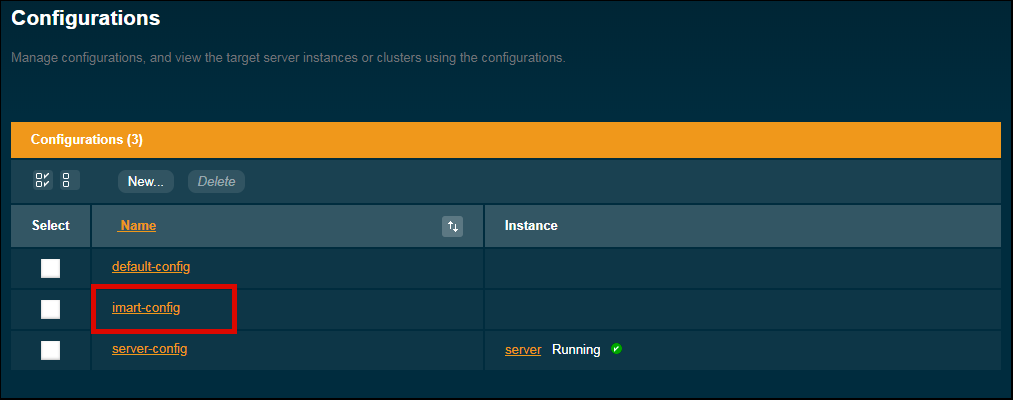Click the Configurations page heading
Screen dimensions: 1013x400
click(86, 18)
